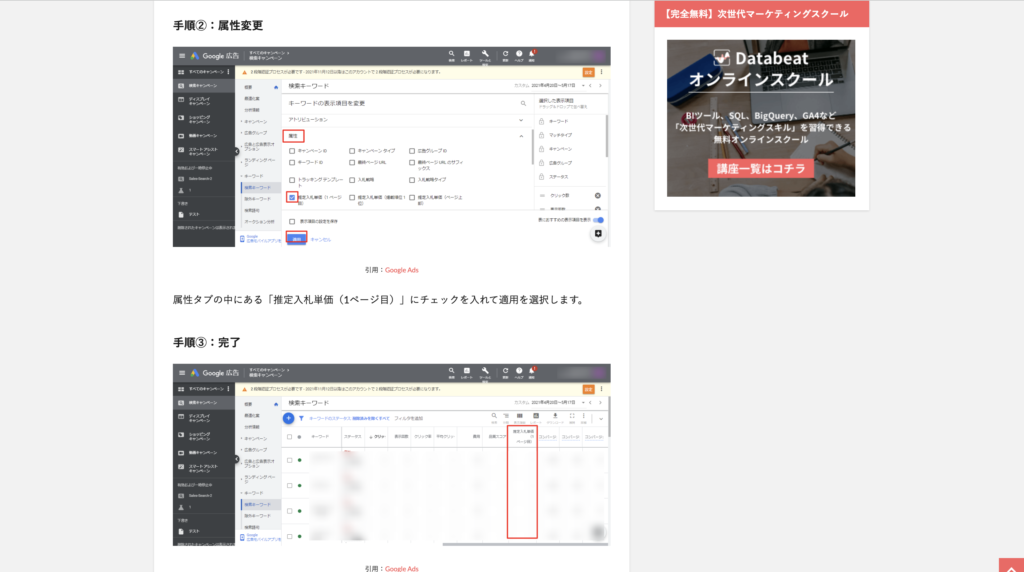Click フィルタを追加 in 手順③ screenshot
This screenshot has width=1024, height=572.
click(409, 419)
